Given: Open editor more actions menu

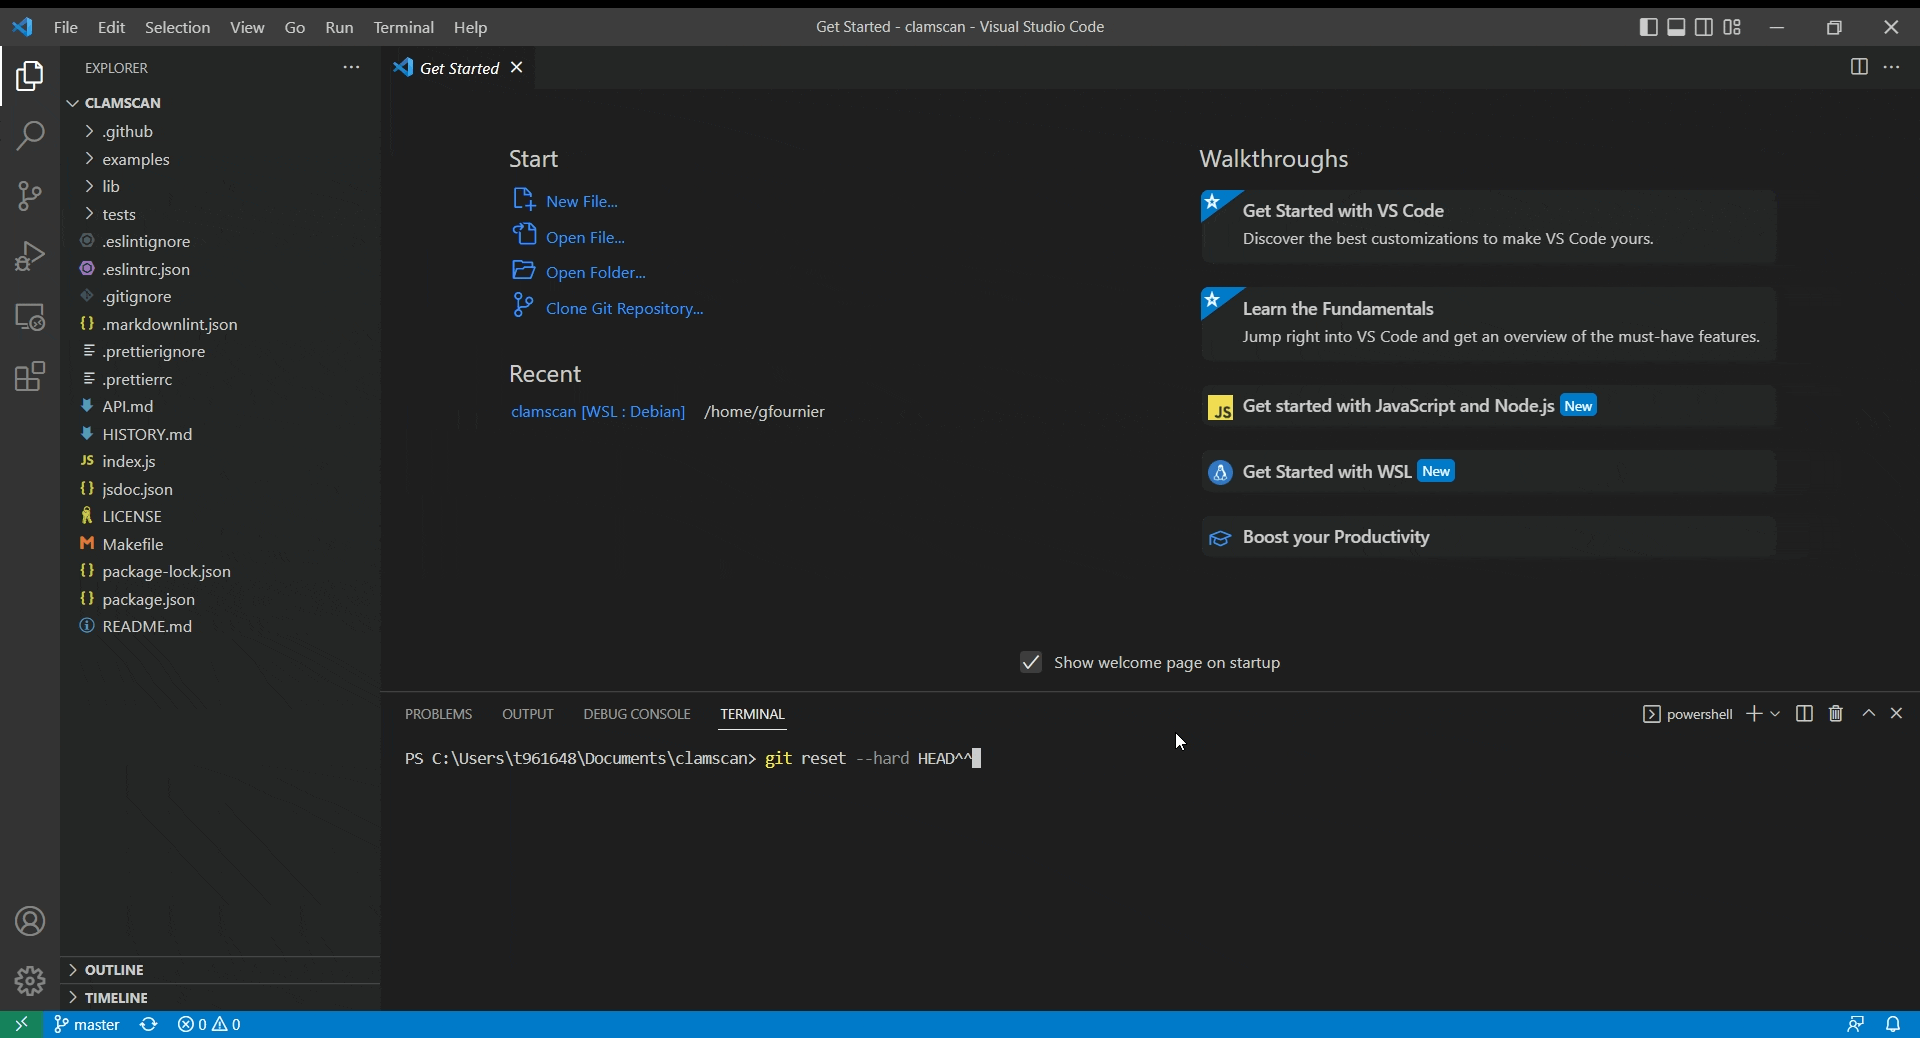Looking at the screenshot, I should (1891, 67).
